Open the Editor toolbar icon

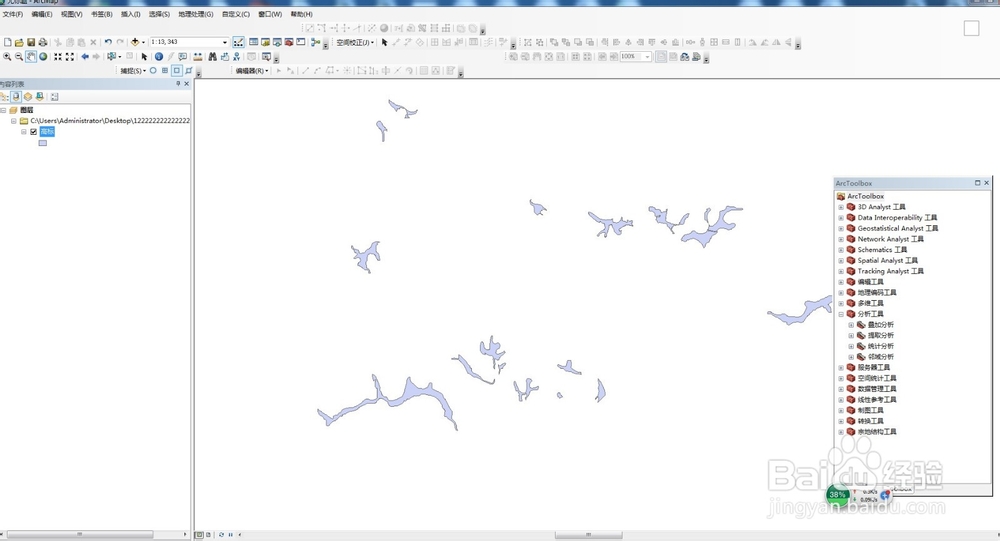(239, 42)
